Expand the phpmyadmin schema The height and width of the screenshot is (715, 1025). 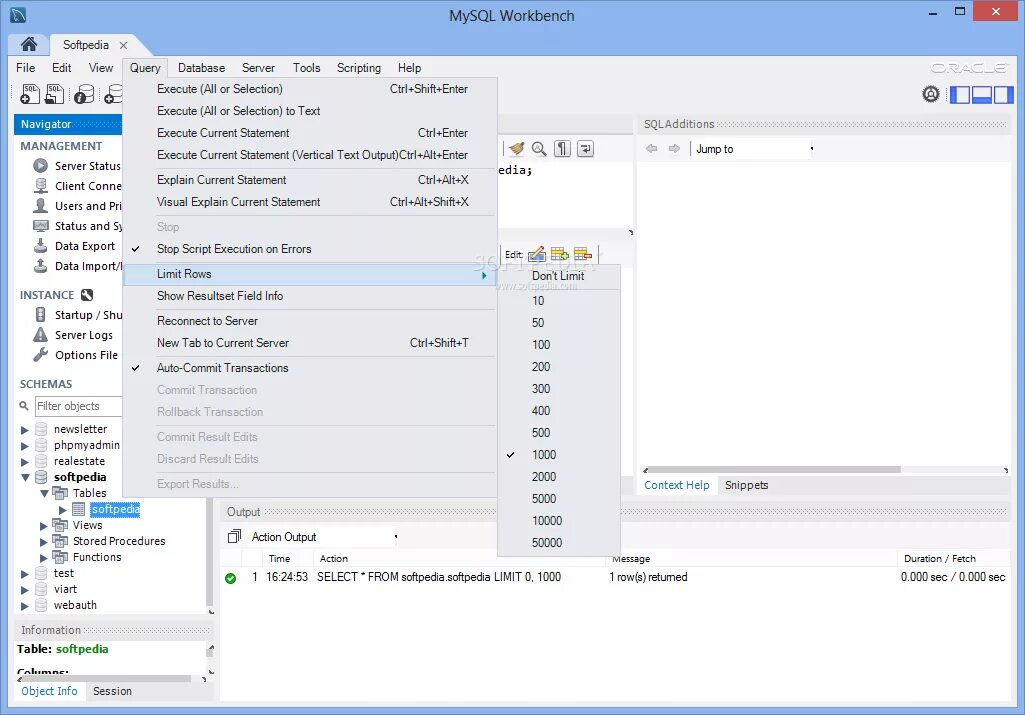[x=25, y=446]
